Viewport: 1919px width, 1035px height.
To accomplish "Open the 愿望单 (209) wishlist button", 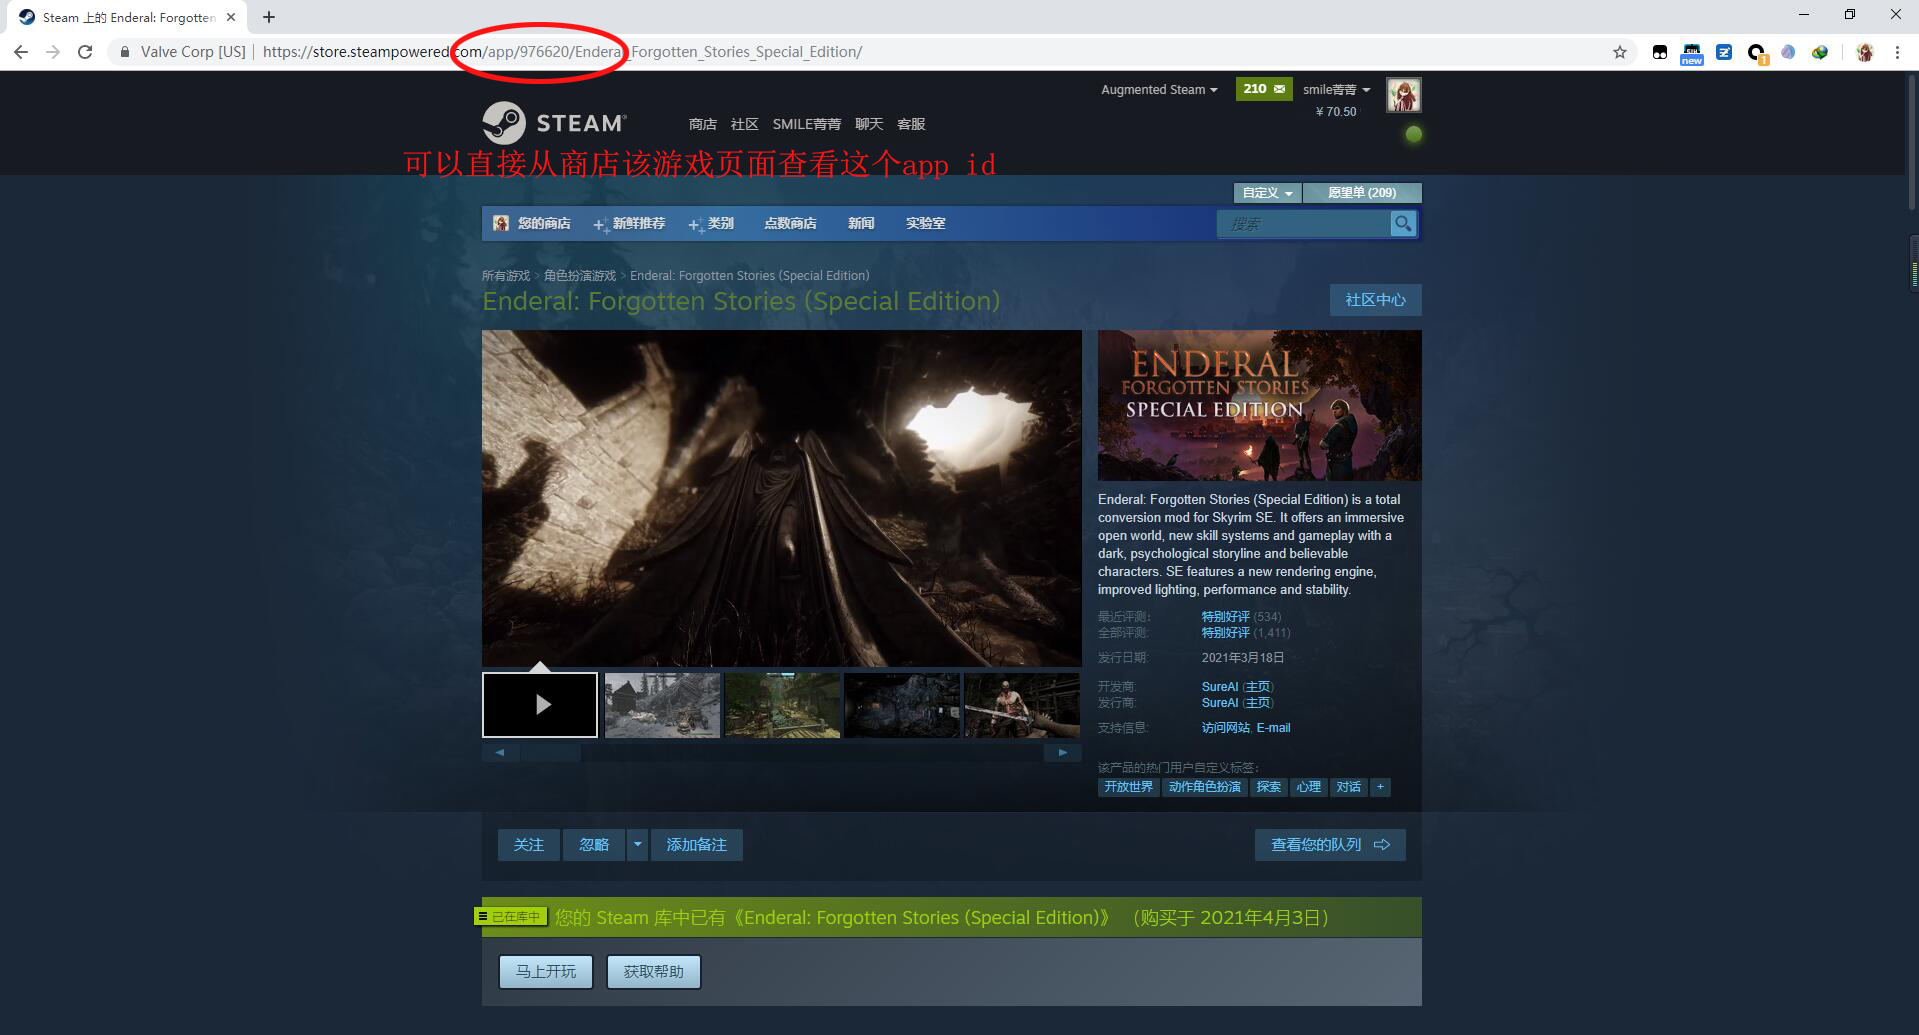I will tap(1362, 193).
